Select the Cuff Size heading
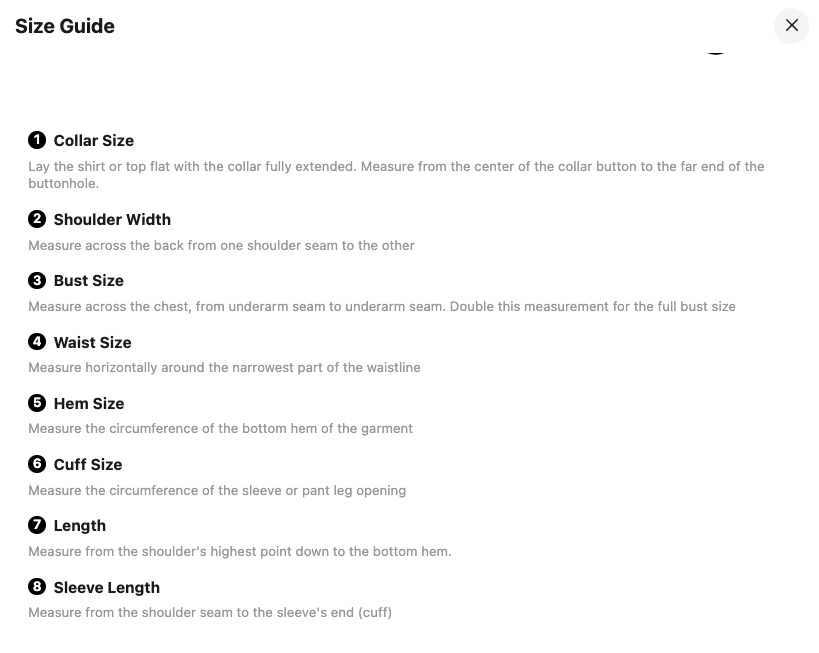Viewport: 819px width, 653px height. (x=88, y=465)
